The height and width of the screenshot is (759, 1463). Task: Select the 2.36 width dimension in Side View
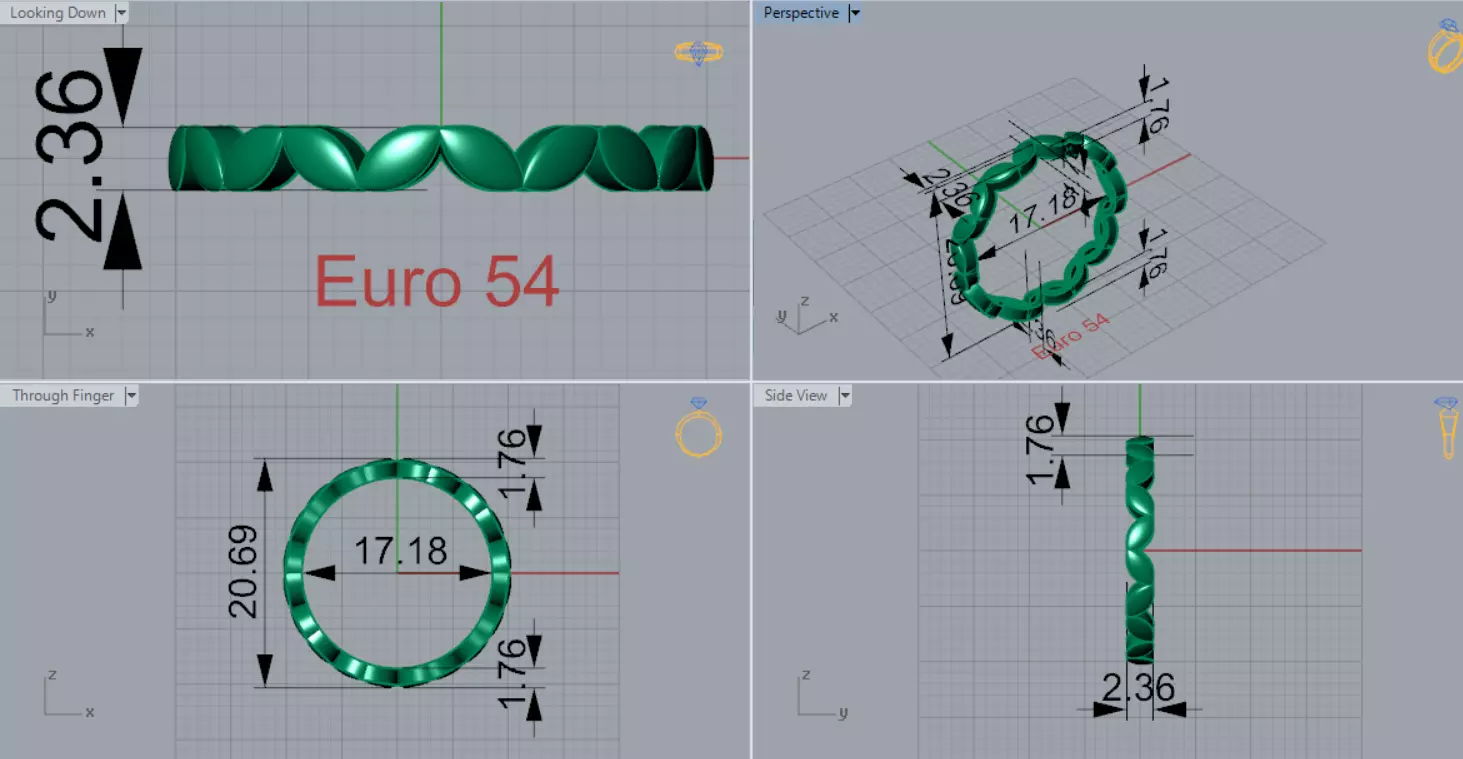pyautogui.click(x=1138, y=688)
